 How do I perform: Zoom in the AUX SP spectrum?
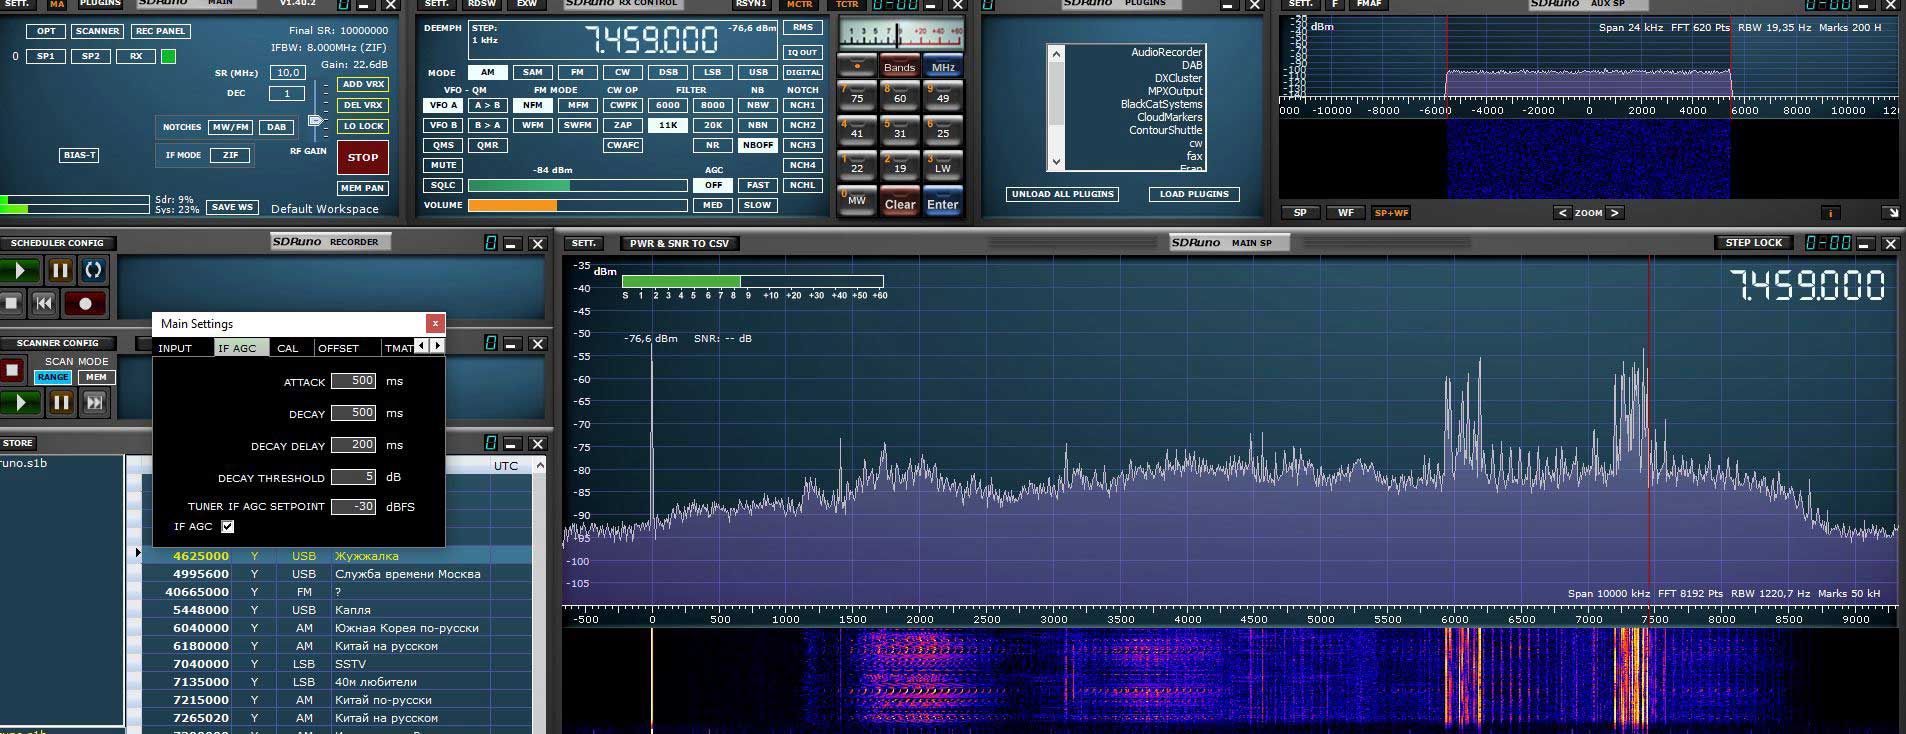[1614, 213]
